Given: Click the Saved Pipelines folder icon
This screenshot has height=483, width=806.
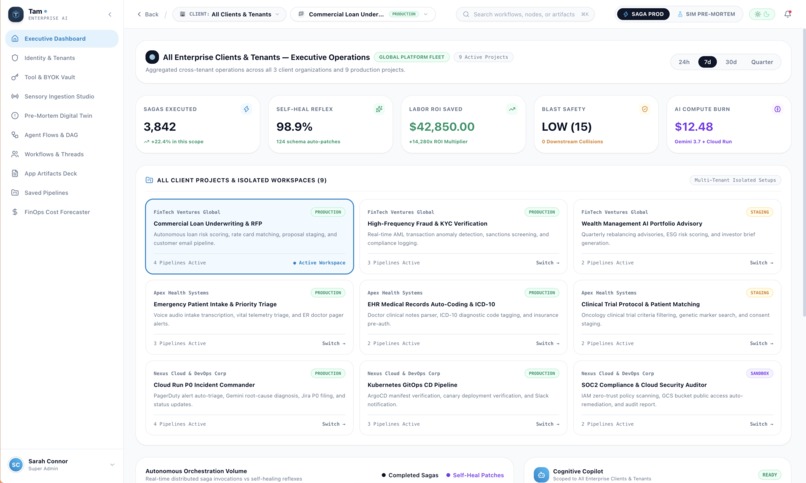Looking at the screenshot, I should tap(15, 193).
